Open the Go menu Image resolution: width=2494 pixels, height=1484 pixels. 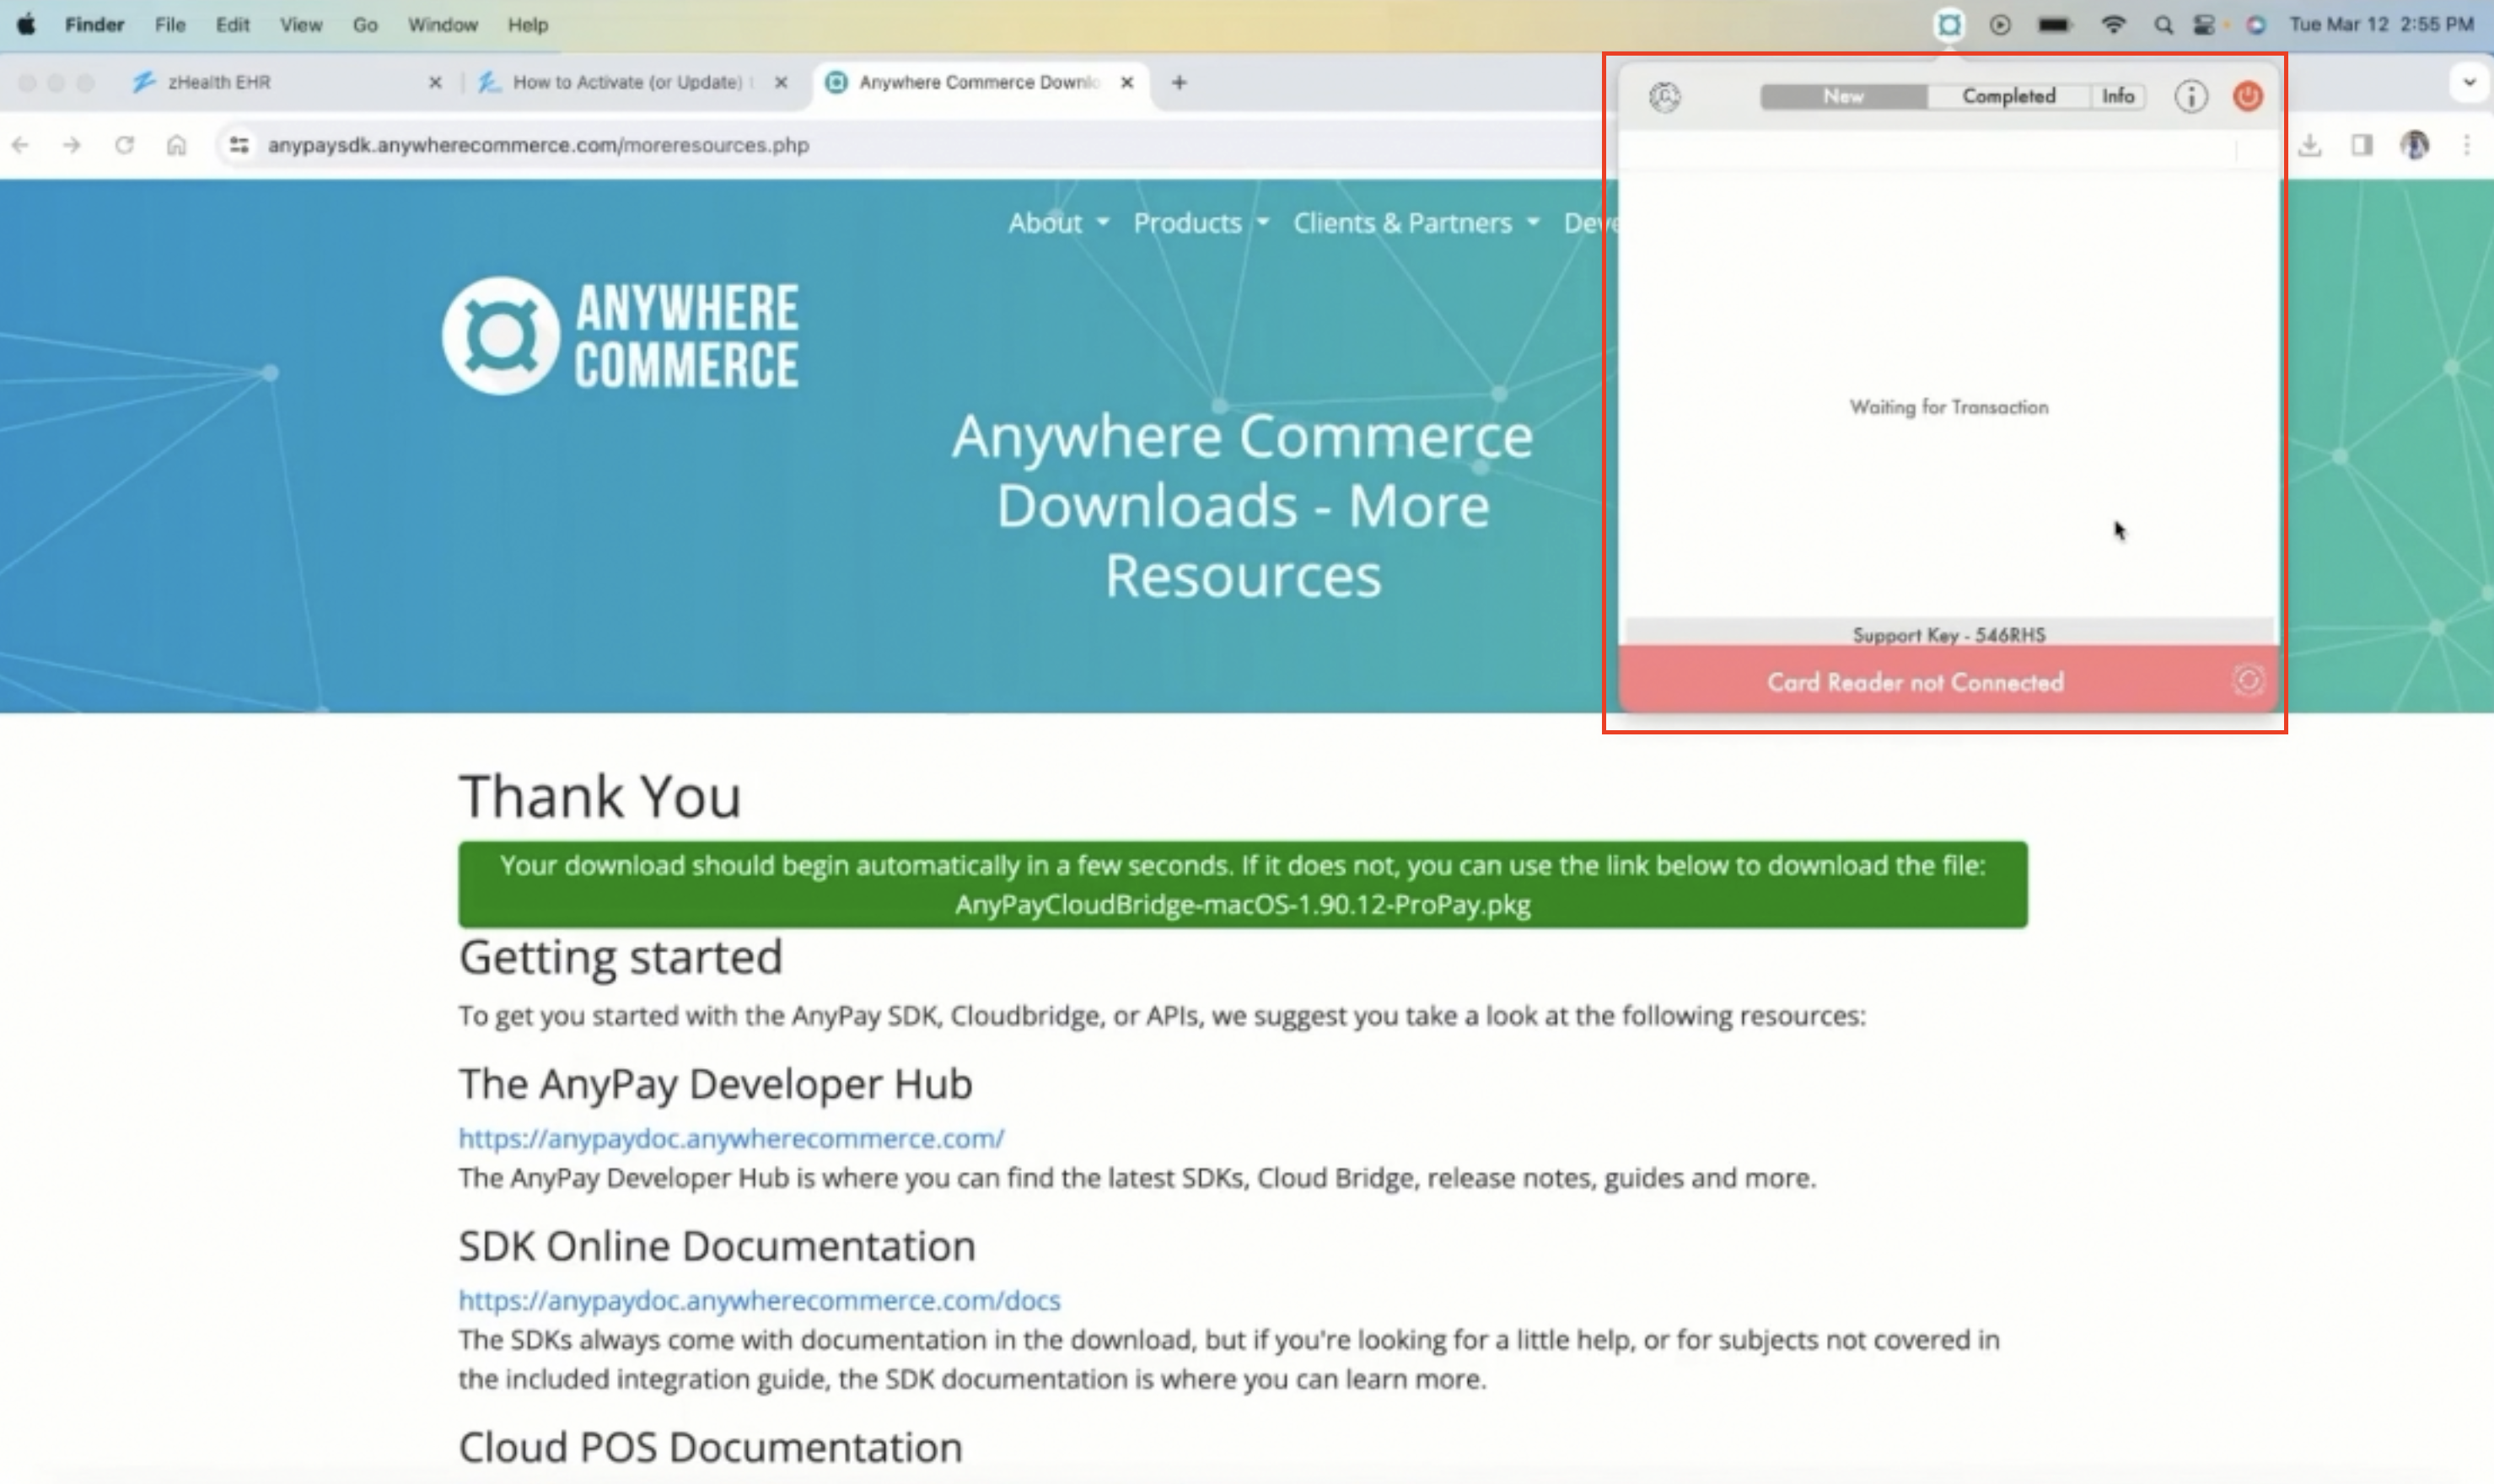[x=365, y=25]
